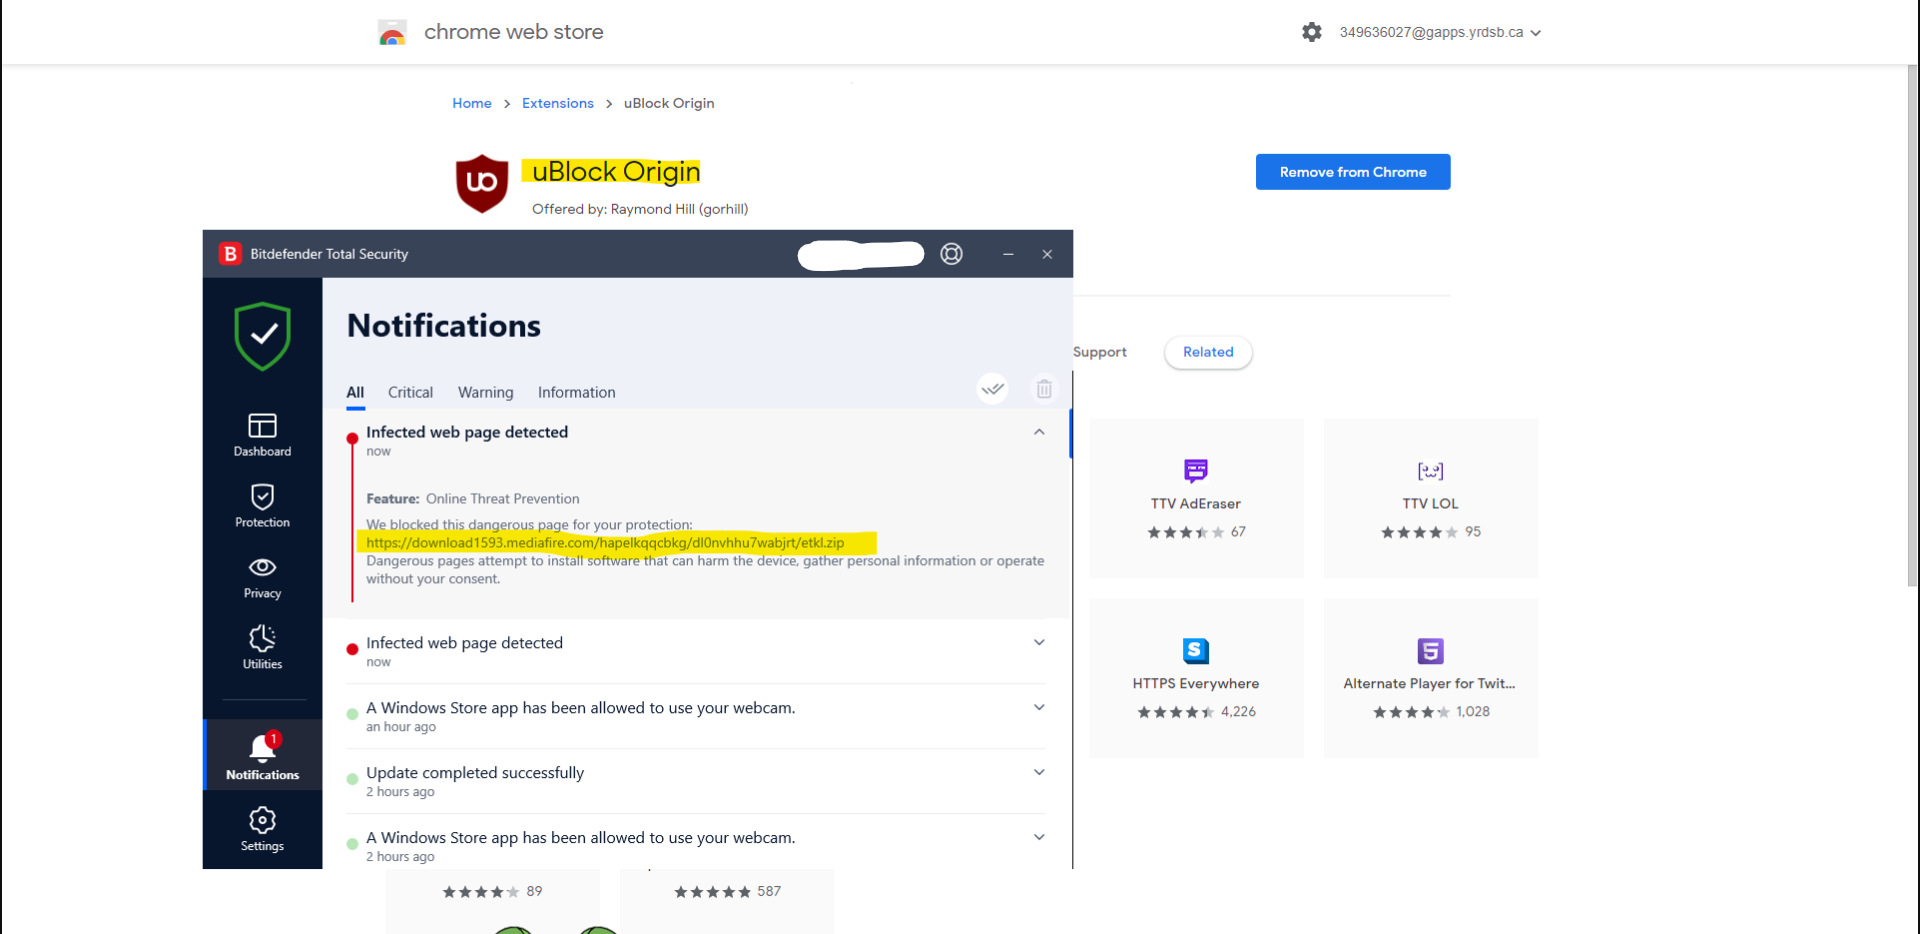Open the Privacy eye icon section
The width and height of the screenshot is (1920, 934).
(262, 576)
